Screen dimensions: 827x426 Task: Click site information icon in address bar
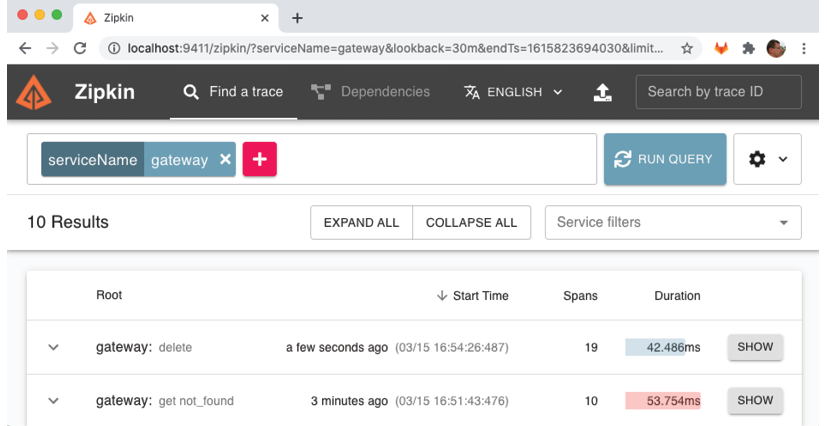[113, 49]
